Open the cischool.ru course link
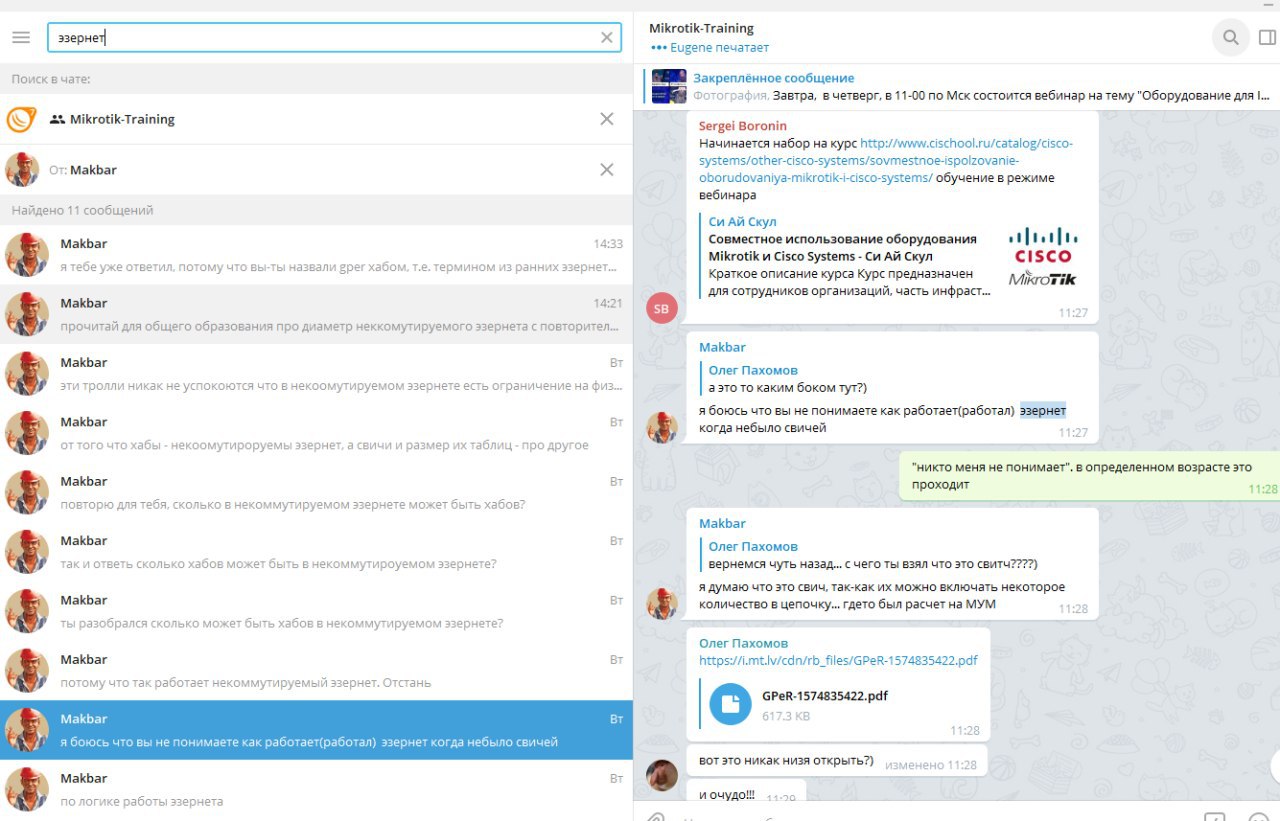The width and height of the screenshot is (1280, 821). (886, 160)
